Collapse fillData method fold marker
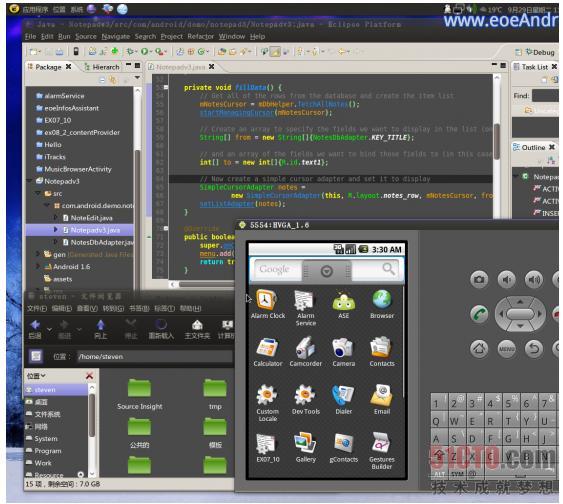 [x=166, y=87]
